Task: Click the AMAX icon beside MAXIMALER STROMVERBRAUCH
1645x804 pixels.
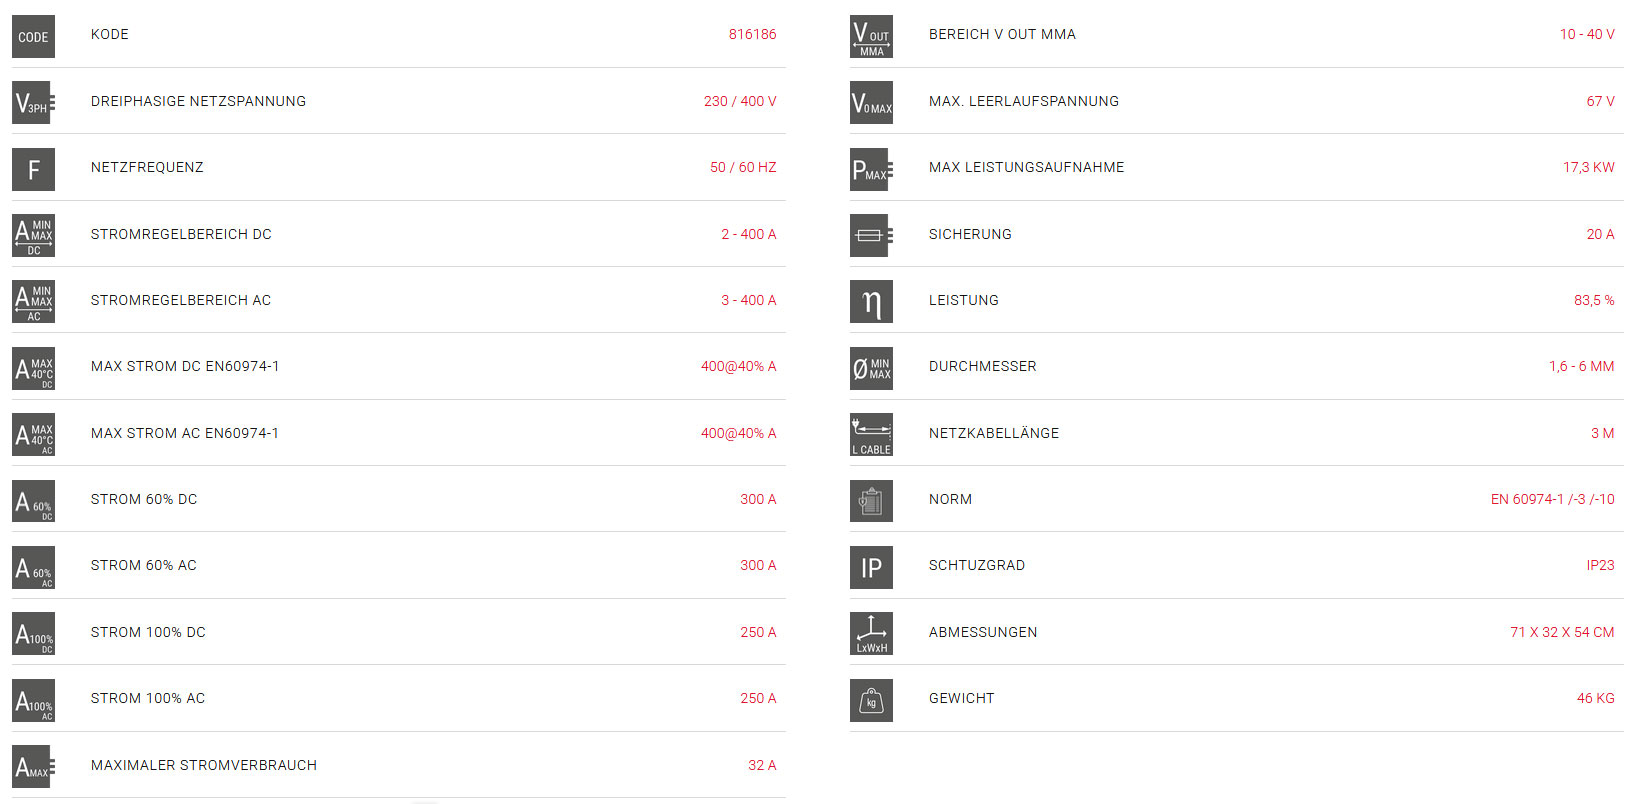Action: tap(33, 767)
